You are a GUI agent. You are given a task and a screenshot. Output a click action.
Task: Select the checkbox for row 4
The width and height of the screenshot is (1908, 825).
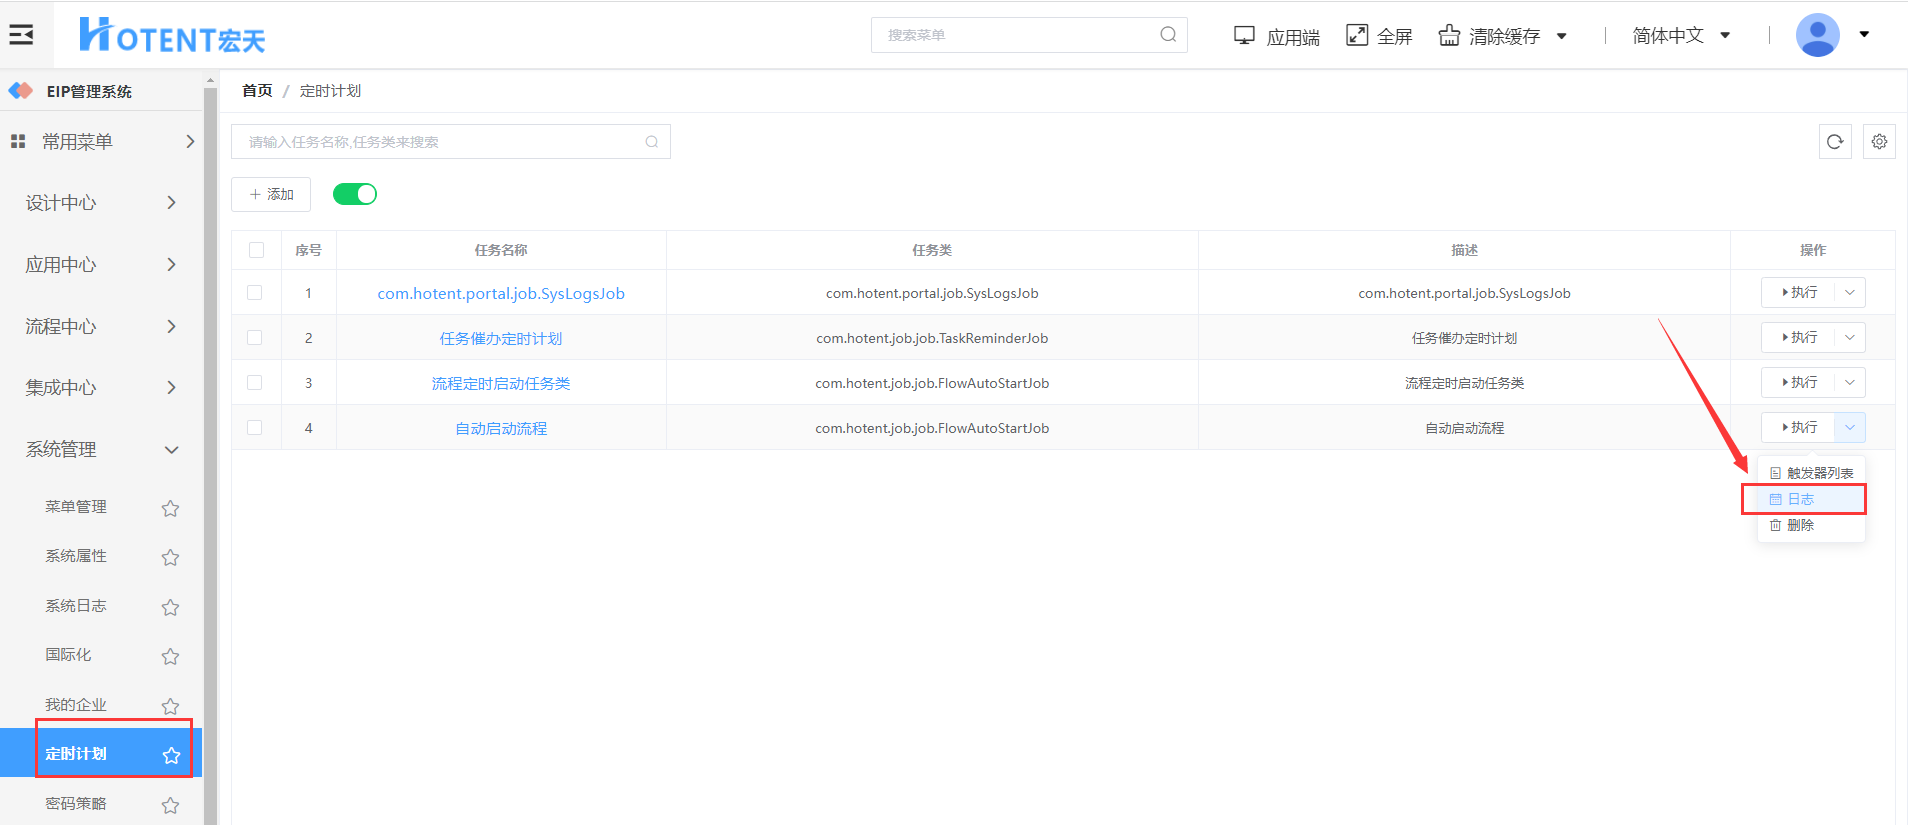point(255,428)
